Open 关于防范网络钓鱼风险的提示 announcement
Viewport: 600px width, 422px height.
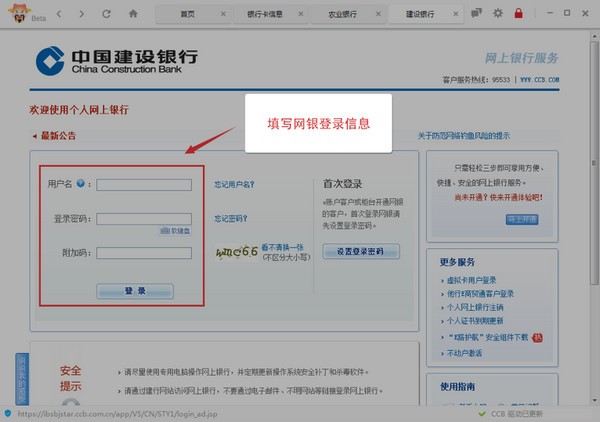(464, 136)
